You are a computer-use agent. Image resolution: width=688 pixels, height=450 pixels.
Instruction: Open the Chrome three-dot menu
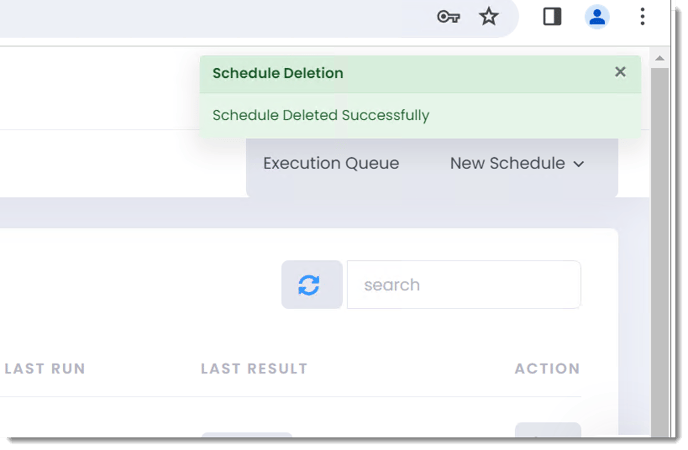pyautogui.click(x=642, y=17)
